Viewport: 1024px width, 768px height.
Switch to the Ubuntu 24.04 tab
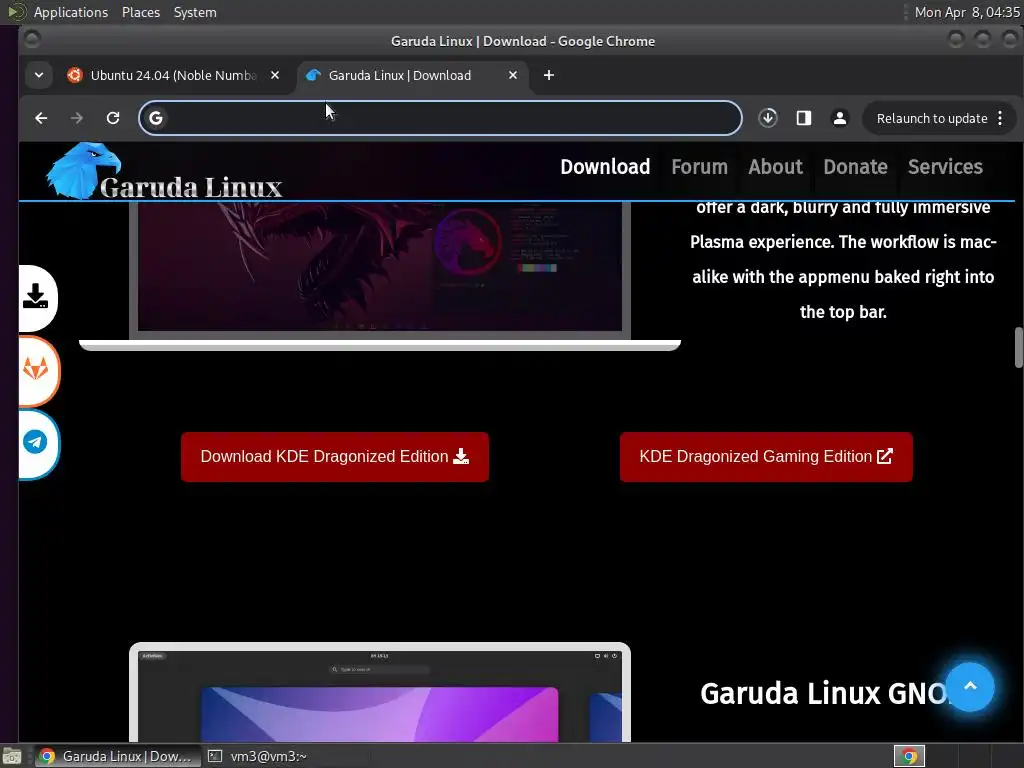173,75
